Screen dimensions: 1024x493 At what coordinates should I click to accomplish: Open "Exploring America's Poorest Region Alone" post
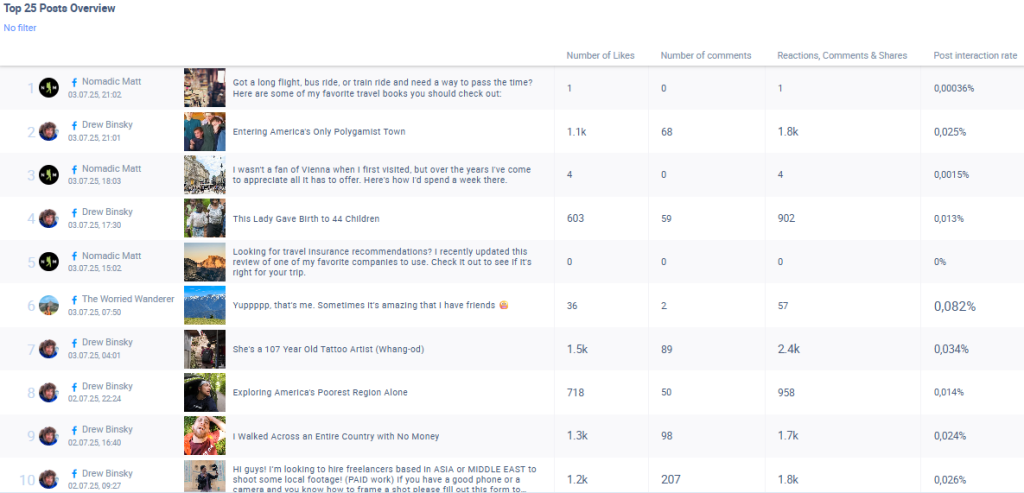click(320, 393)
